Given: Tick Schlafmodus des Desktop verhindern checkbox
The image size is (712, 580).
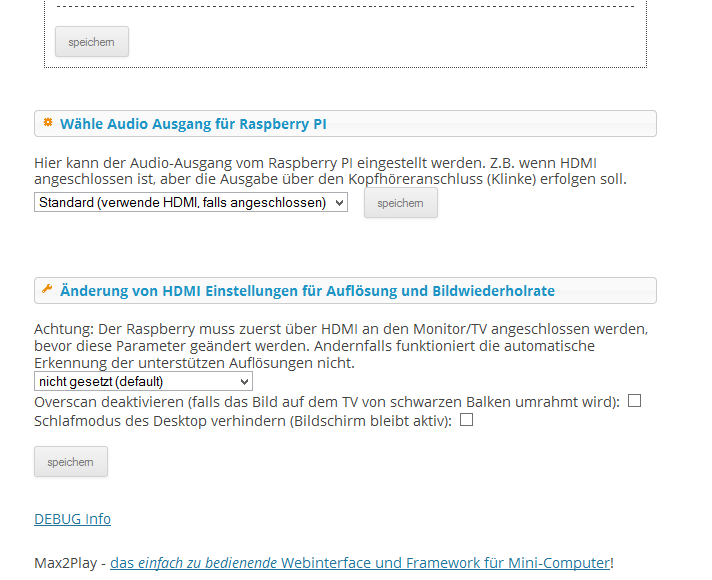Looking at the screenshot, I should tap(466, 420).
